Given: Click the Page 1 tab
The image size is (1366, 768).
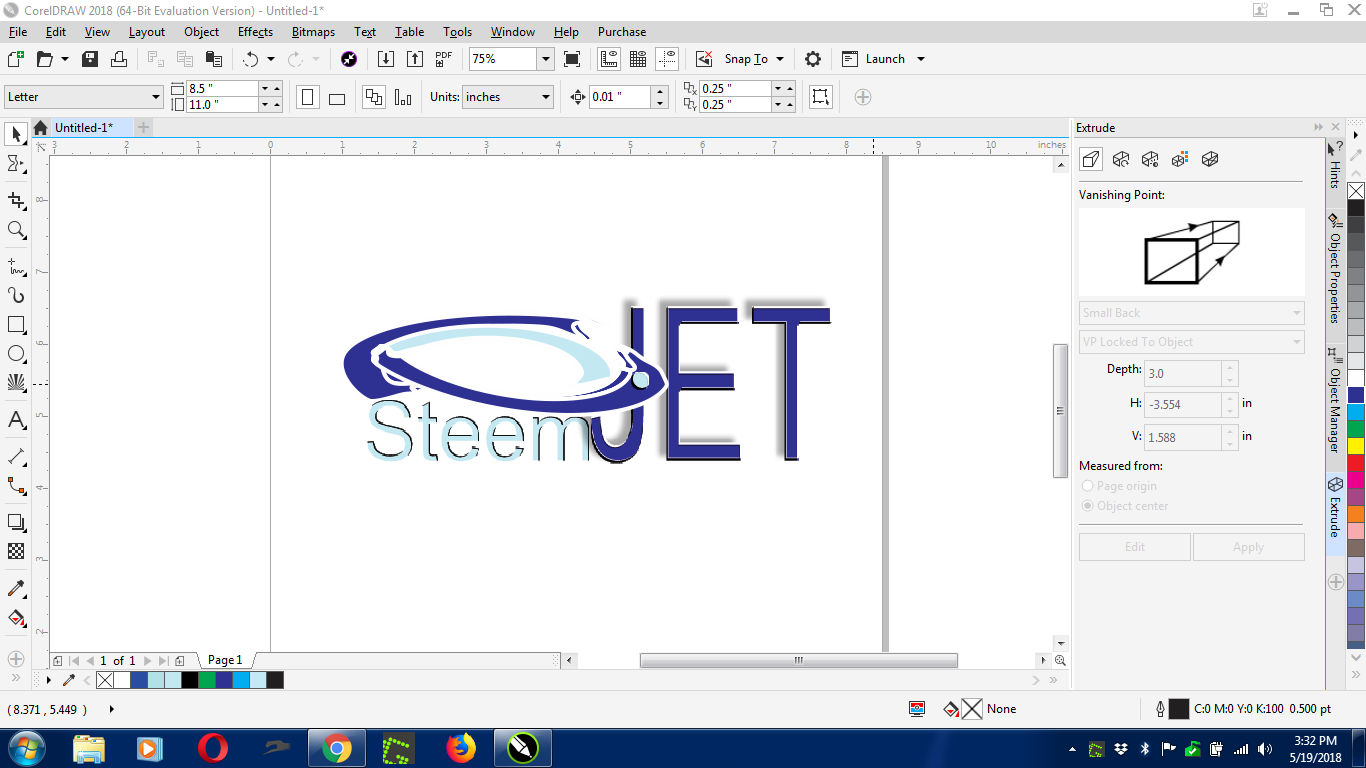Looking at the screenshot, I should 224,660.
